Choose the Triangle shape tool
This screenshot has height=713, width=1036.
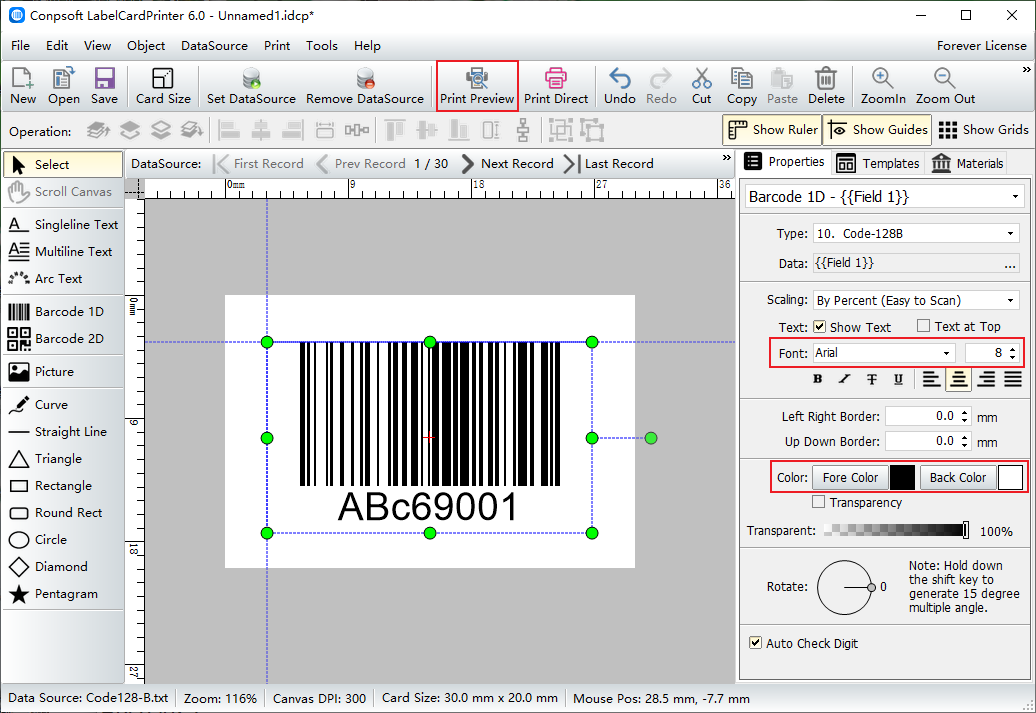coord(63,459)
